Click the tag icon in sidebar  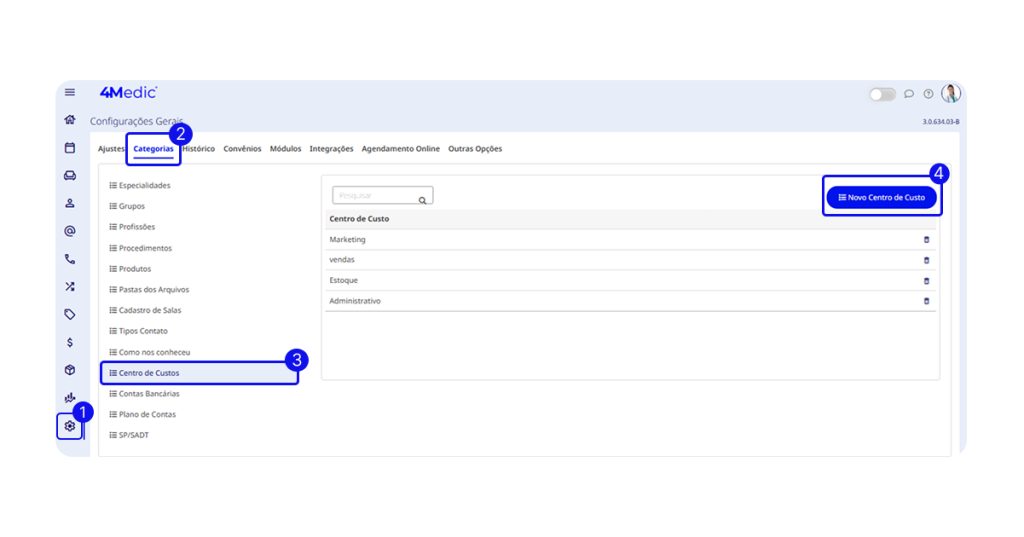[x=70, y=314]
